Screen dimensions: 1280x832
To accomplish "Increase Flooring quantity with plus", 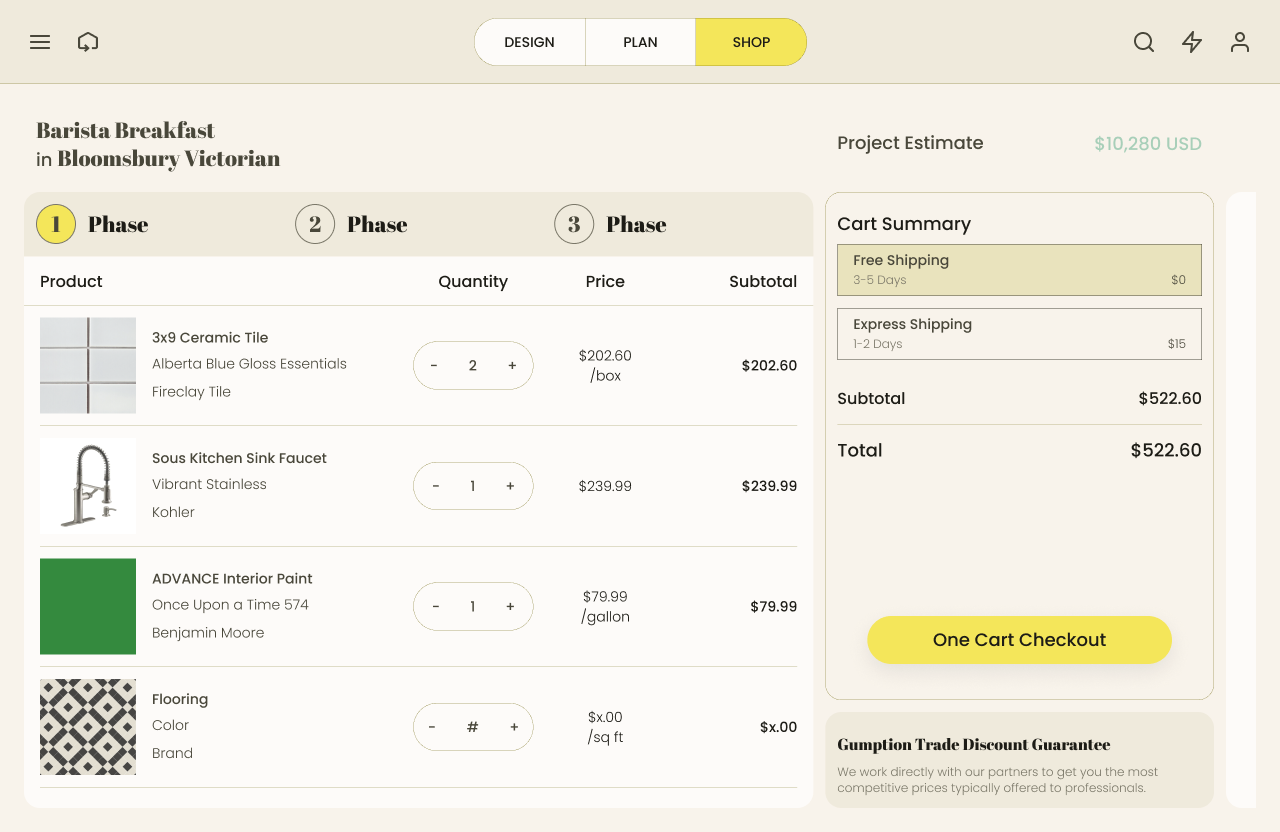I will pos(514,727).
